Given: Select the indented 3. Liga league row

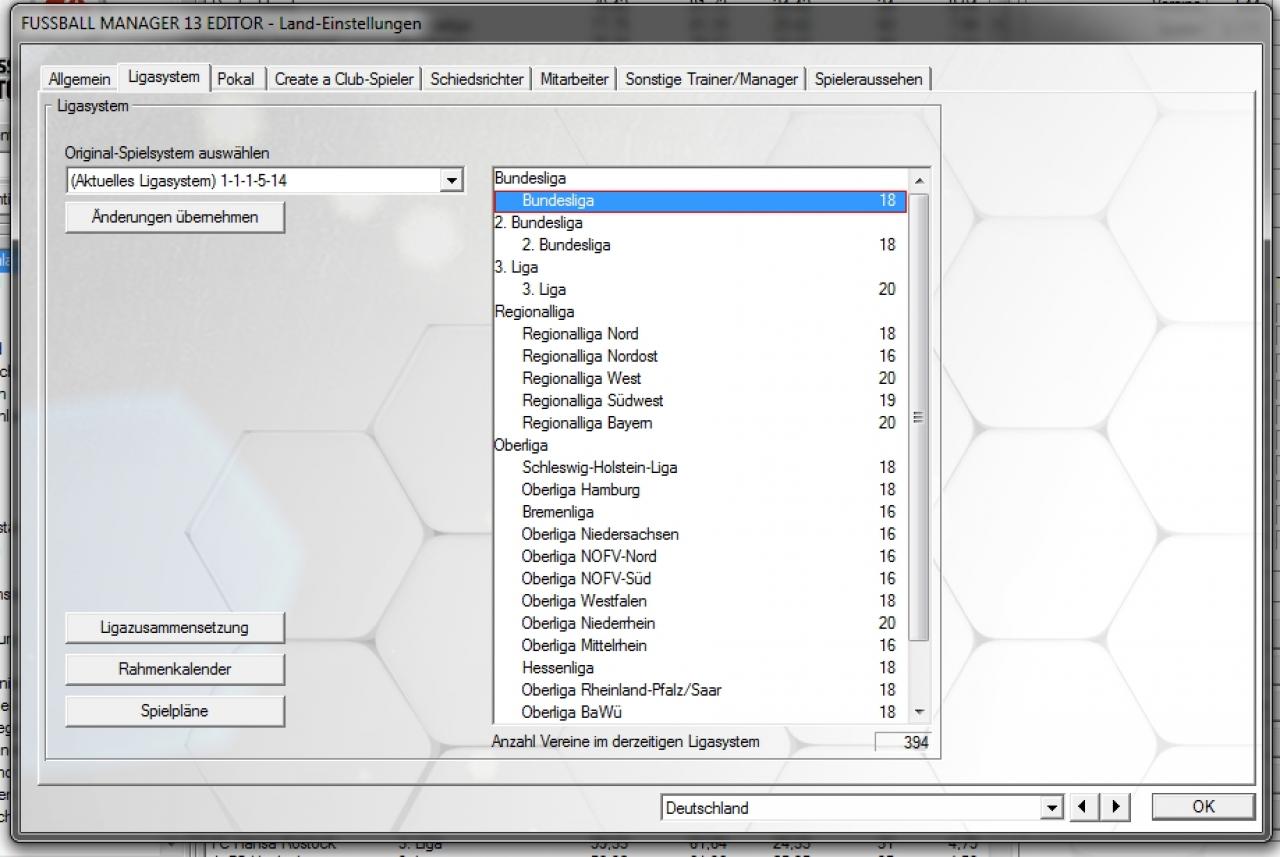Looking at the screenshot, I should (700, 289).
